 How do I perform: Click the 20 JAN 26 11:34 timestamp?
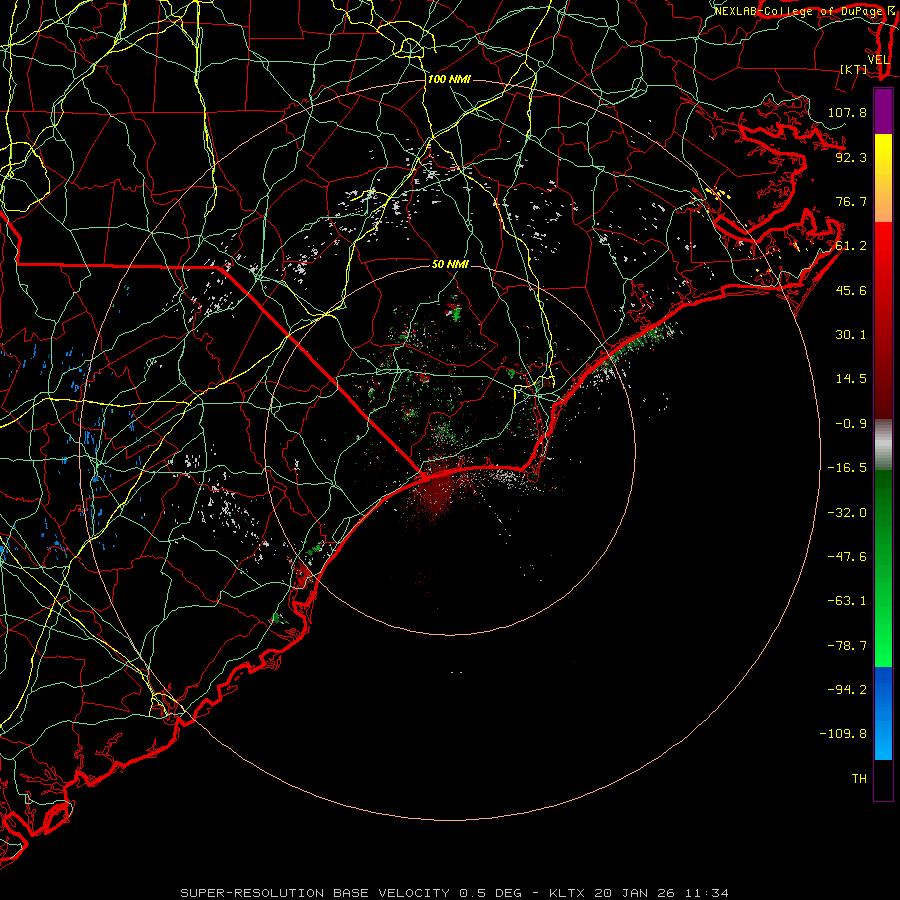point(661,893)
